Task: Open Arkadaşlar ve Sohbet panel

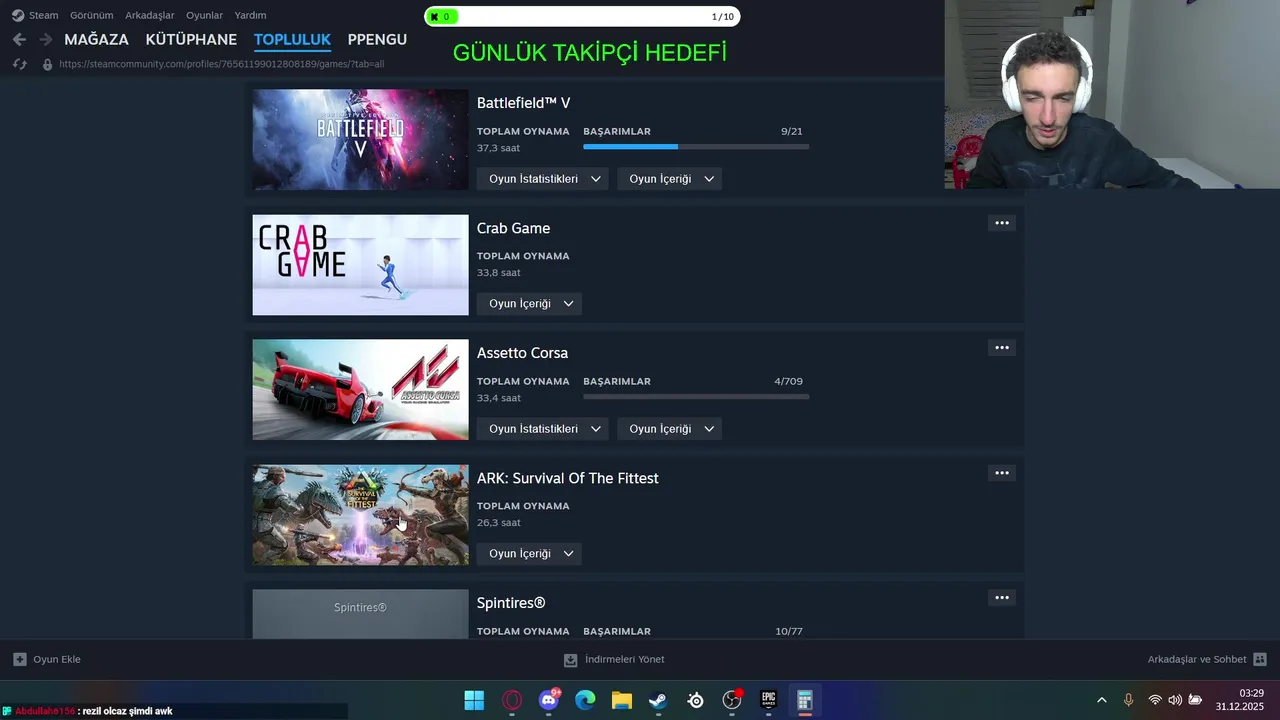Action: click(1207, 659)
